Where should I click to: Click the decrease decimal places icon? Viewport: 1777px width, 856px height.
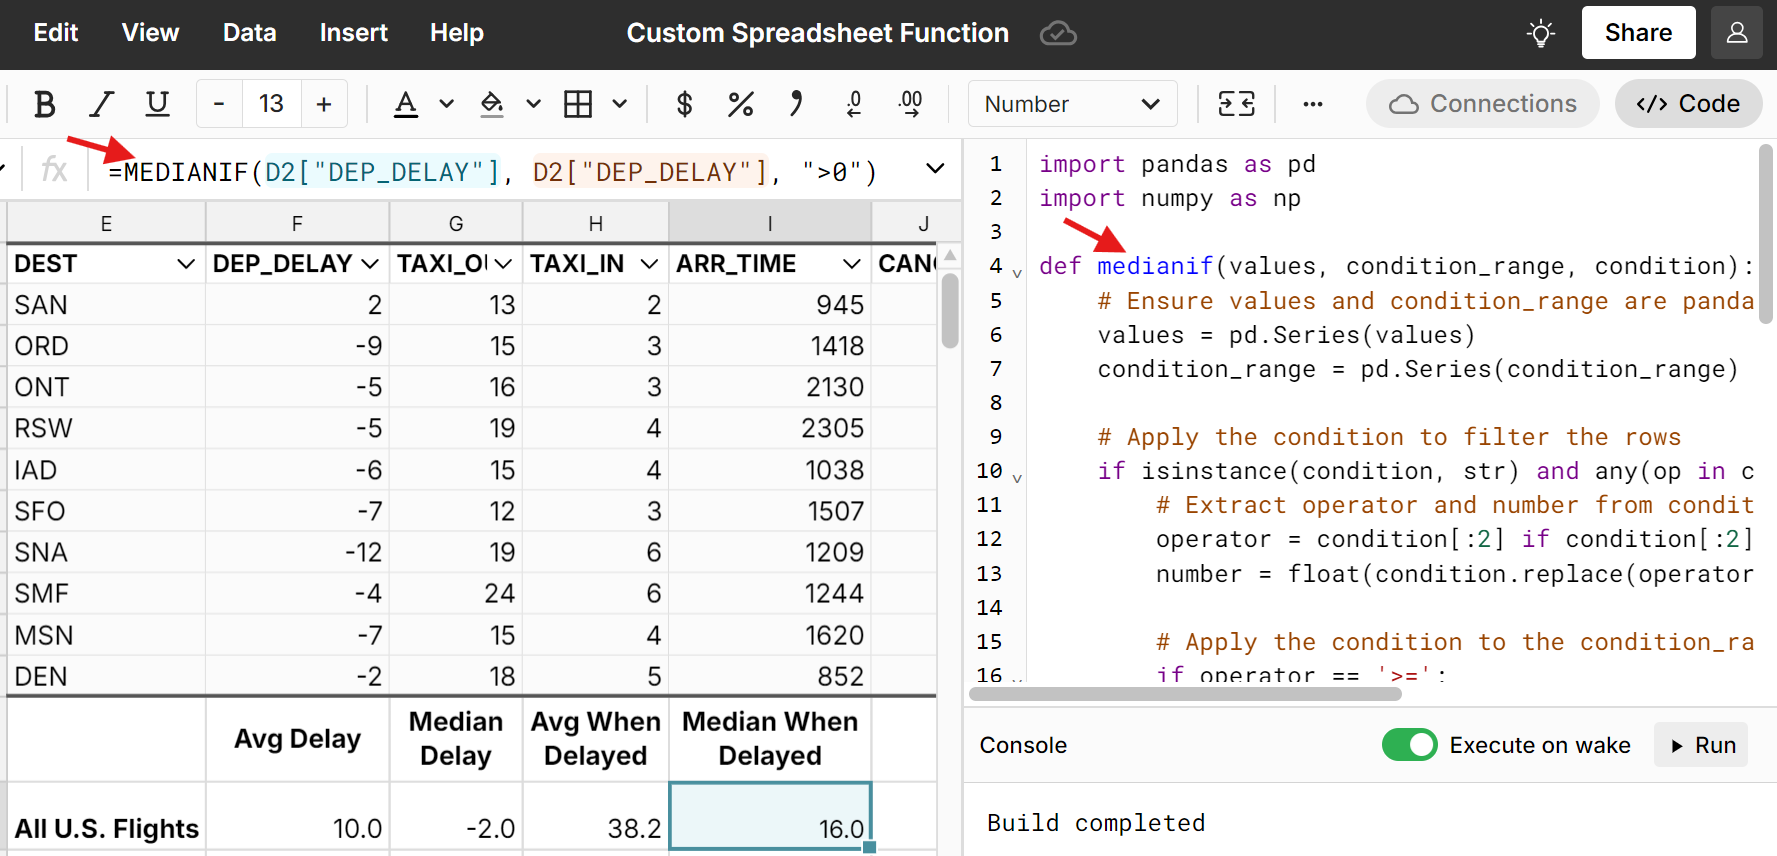point(853,104)
